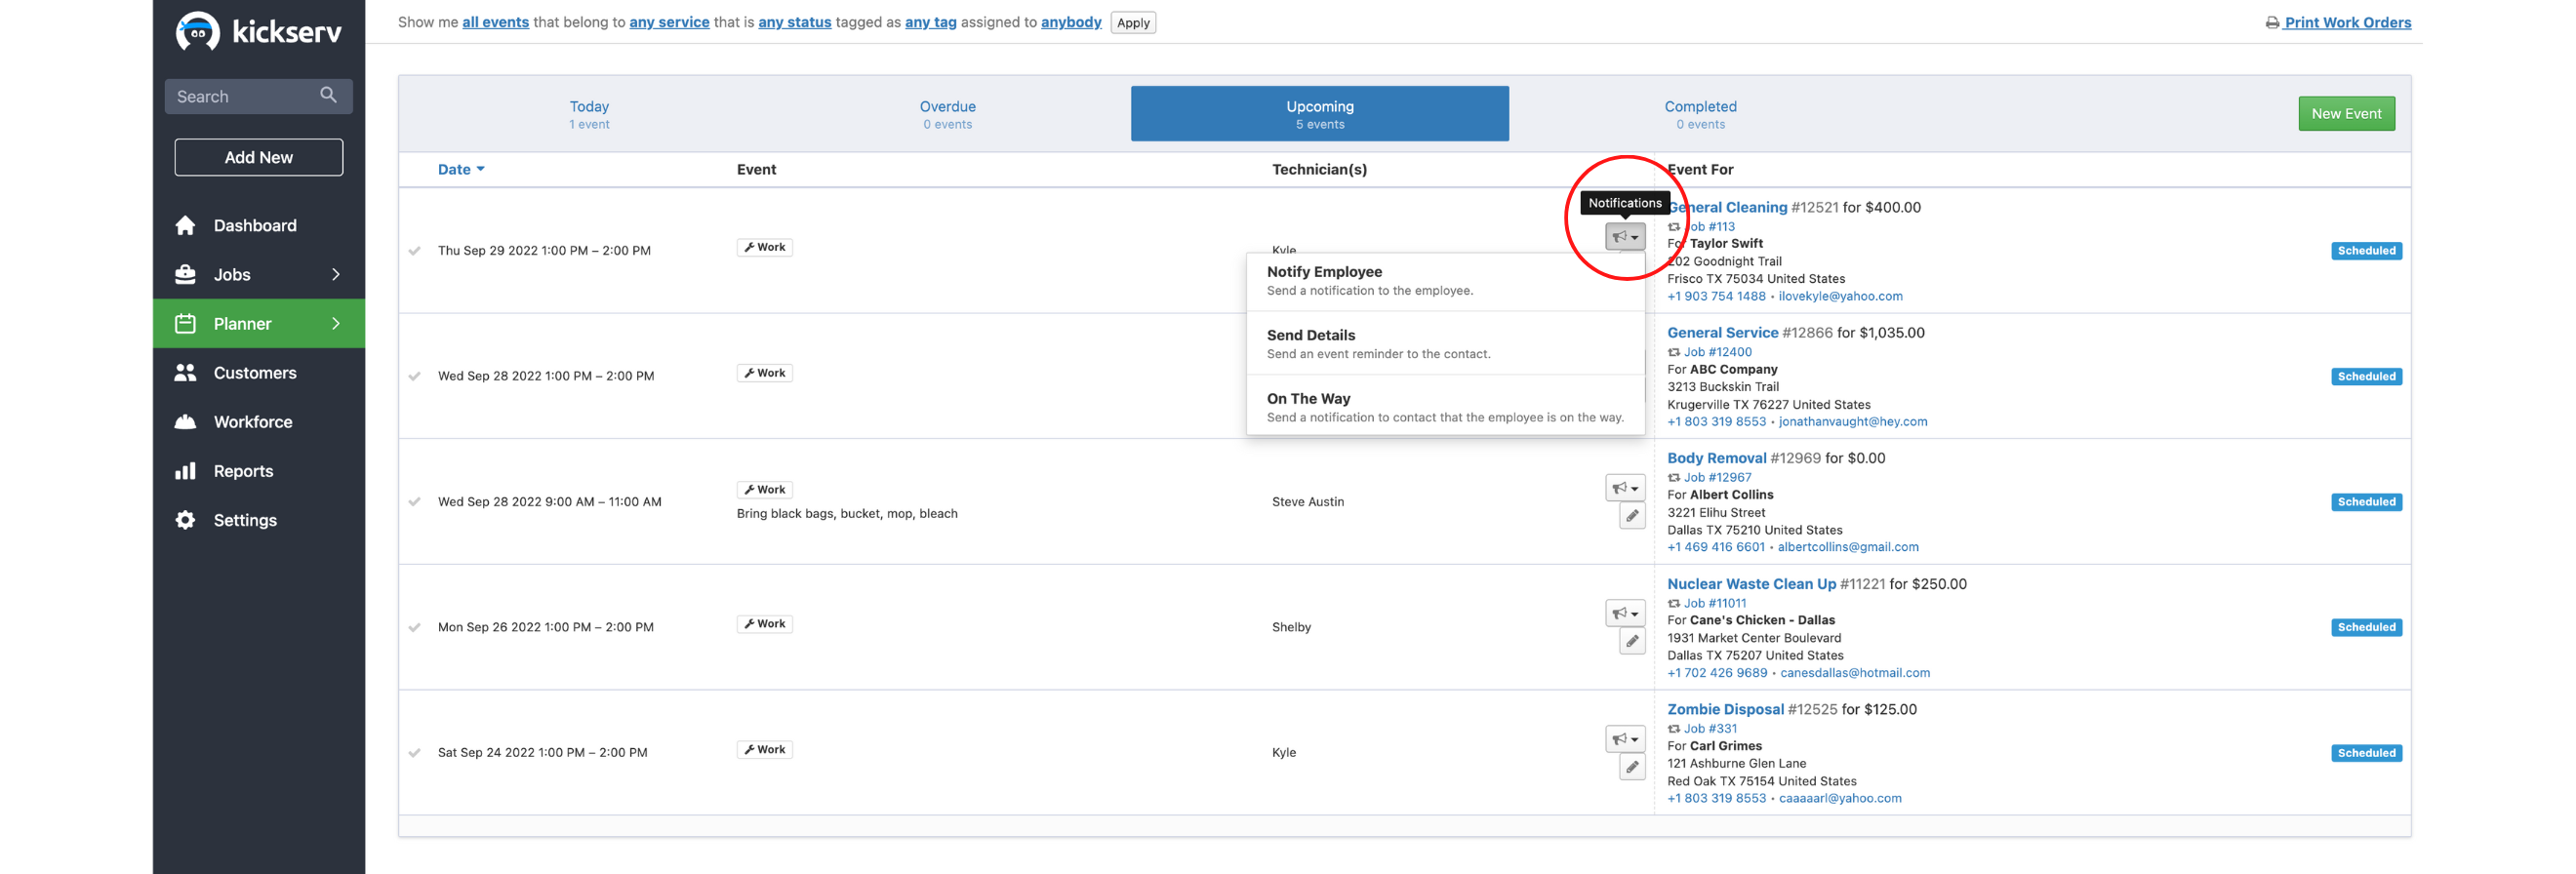Expand the Jobs submenu chevron
Viewport: 2576px width, 874px height.
336,275
